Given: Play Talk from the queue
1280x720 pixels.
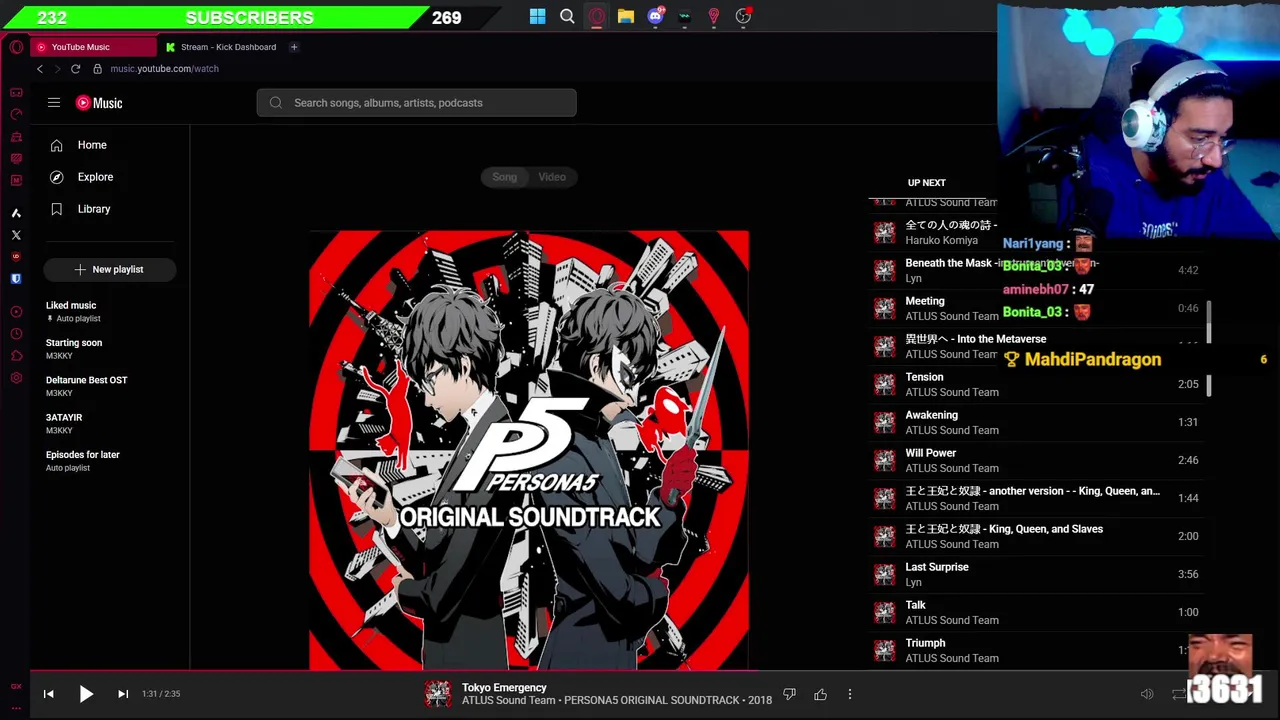Looking at the screenshot, I should click(1036, 612).
